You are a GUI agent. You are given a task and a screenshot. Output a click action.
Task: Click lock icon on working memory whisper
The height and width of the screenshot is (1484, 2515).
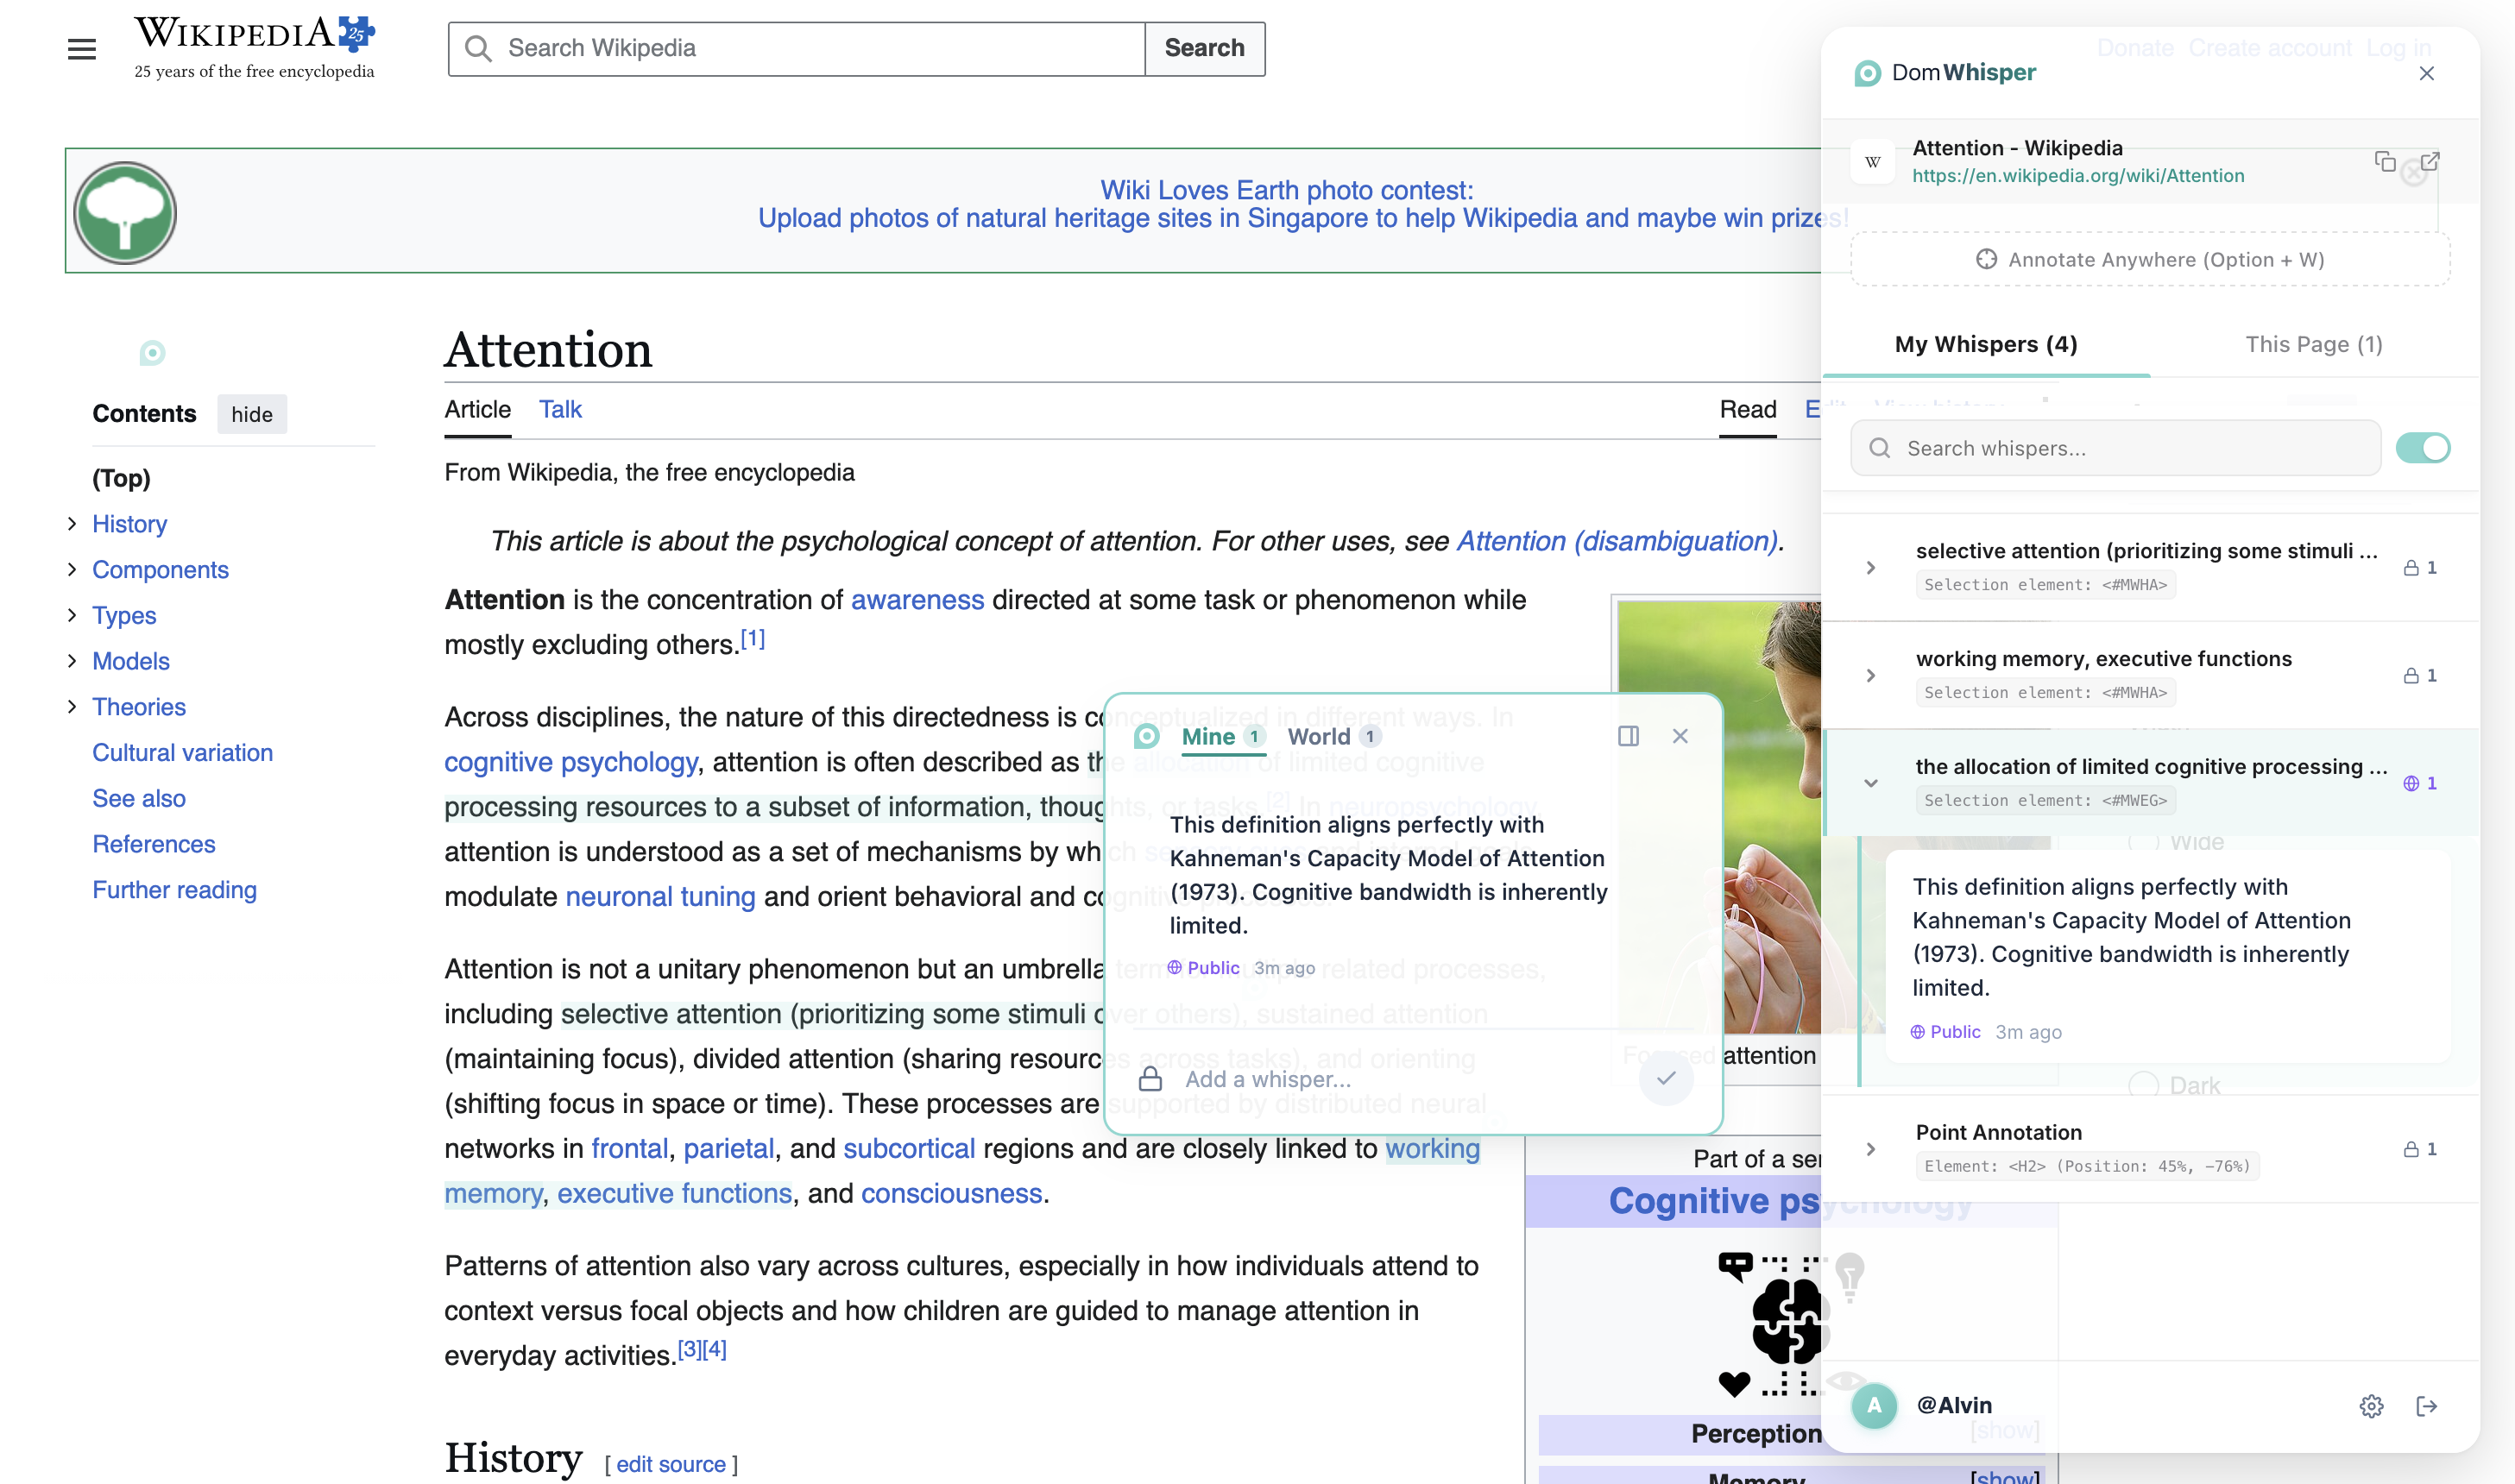point(2411,676)
